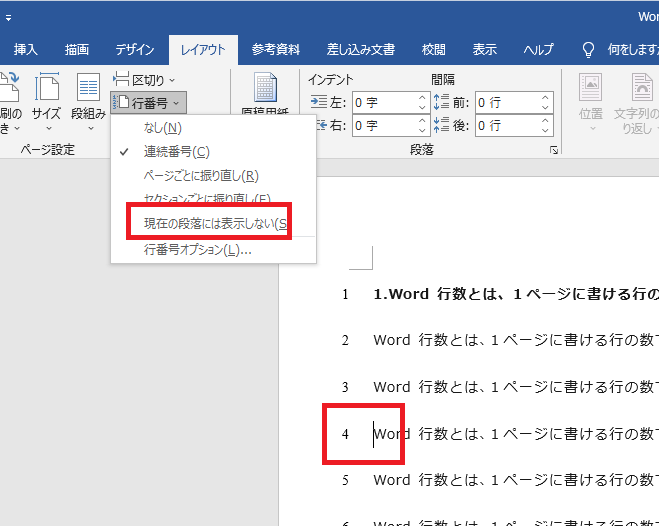Click the heading line 1.Word 行数とは

(516, 294)
